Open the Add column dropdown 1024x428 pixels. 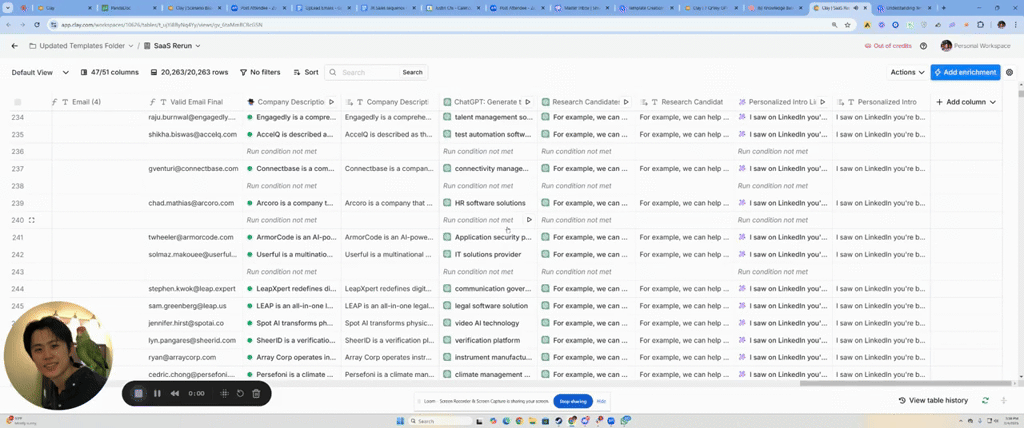click(966, 102)
